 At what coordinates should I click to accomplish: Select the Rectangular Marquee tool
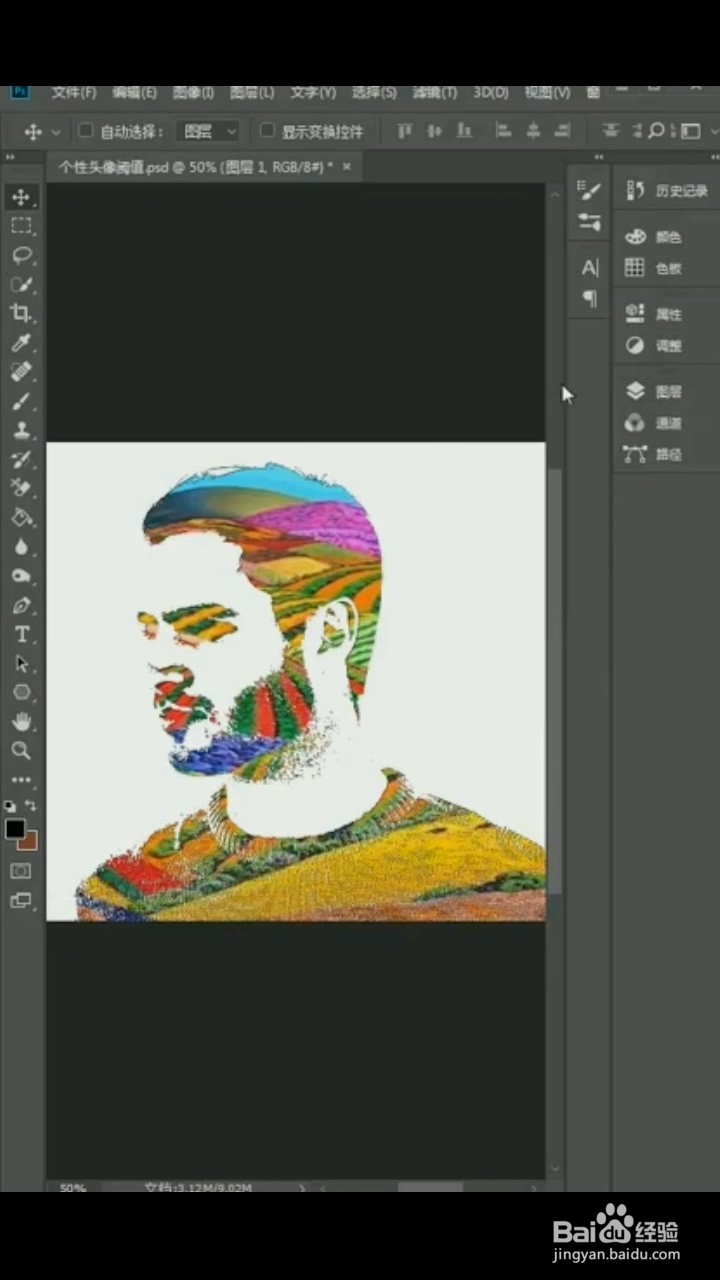tap(21, 226)
